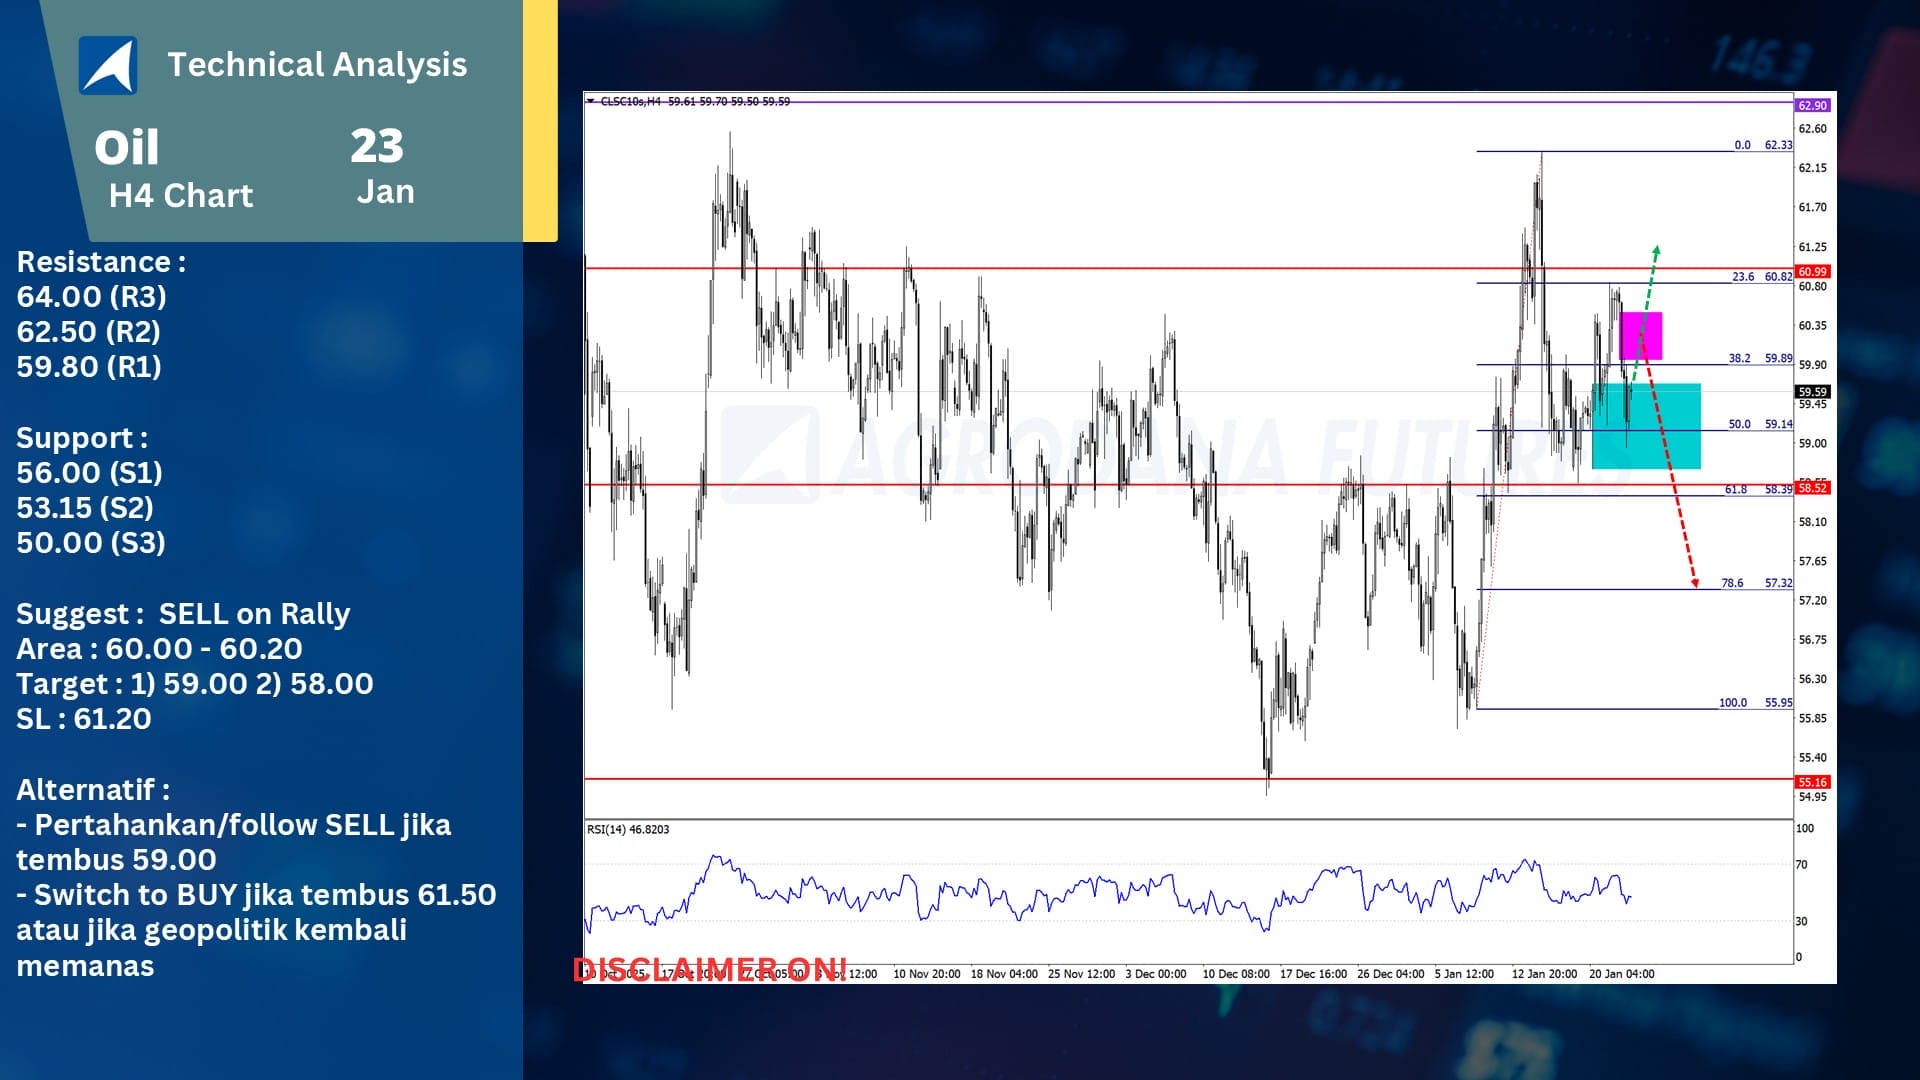Image resolution: width=1920 pixels, height=1080 pixels.
Task: Click the Fibonacci 100.0 level label
Action: coord(1732,703)
